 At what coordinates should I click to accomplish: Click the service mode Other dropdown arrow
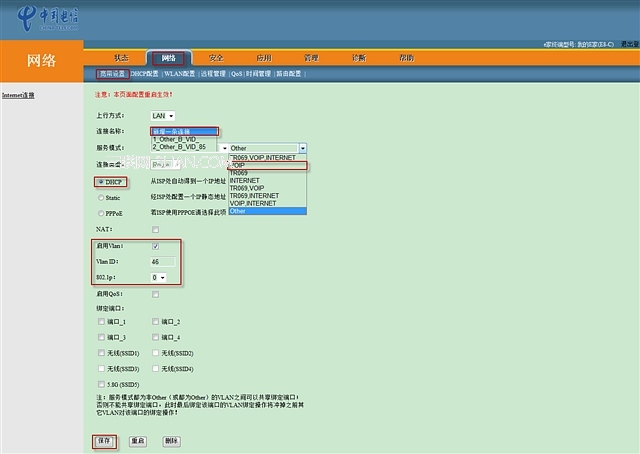302,148
